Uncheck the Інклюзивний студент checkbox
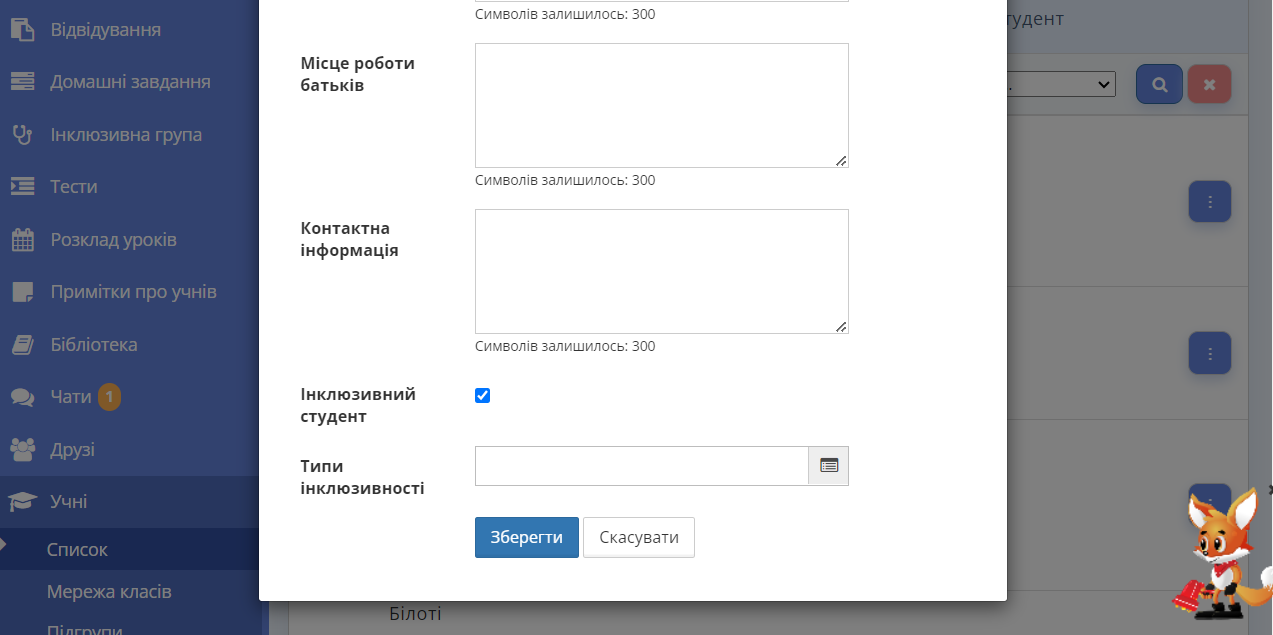 (x=483, y=396)
